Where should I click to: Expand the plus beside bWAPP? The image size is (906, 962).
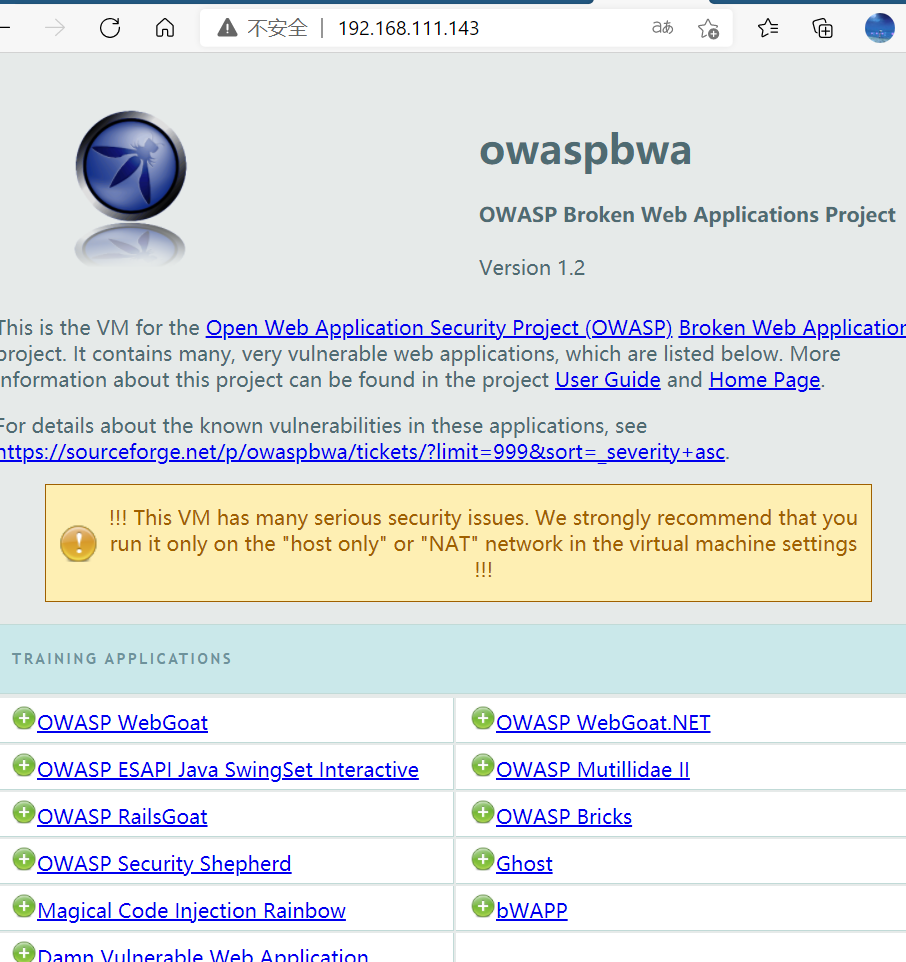tap(483, 907)
